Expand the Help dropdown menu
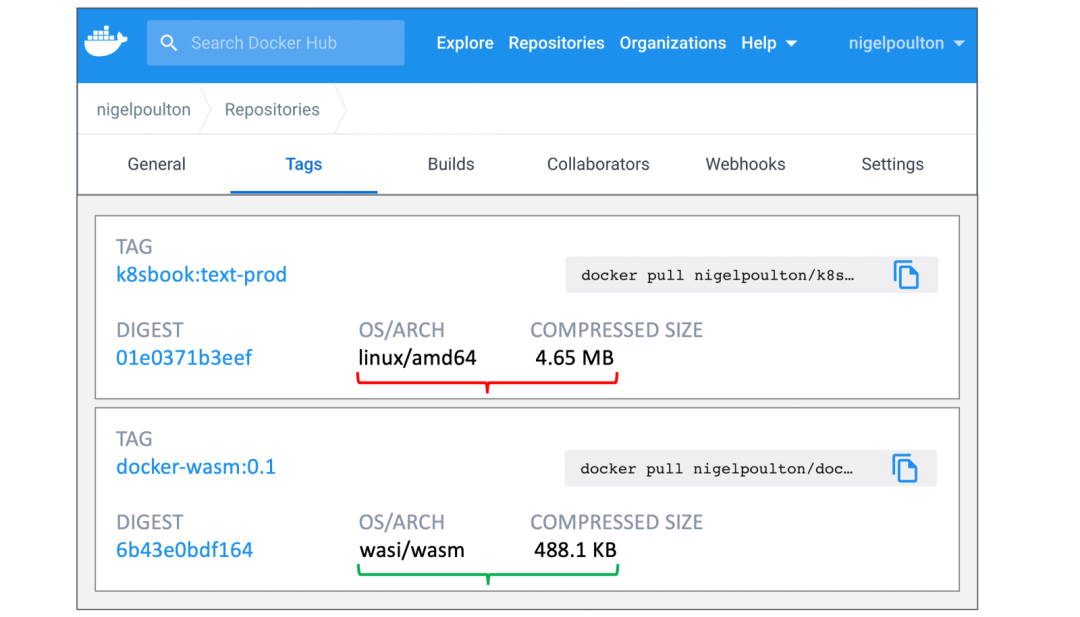This screenshot has height=617, width=1080. click(769, 43)
